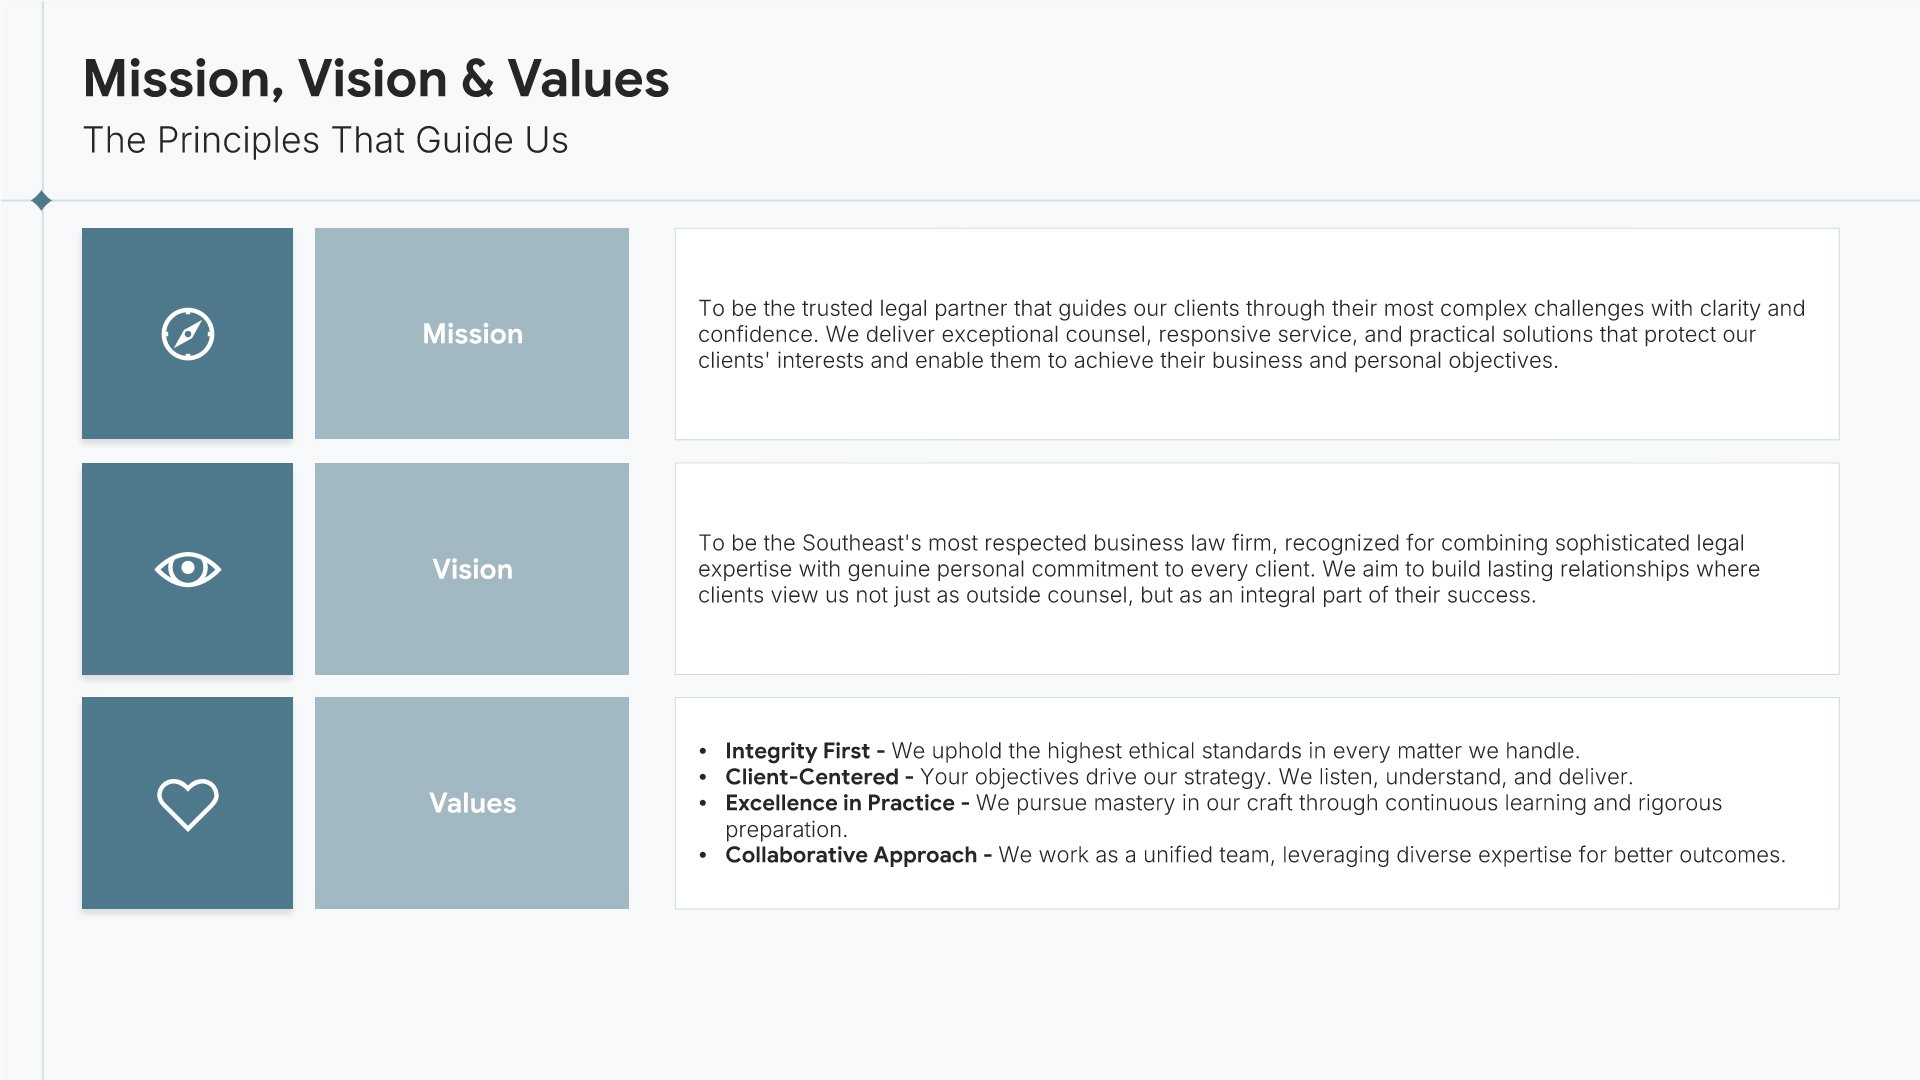Screen dimensions: 1920x1080
Task: Click the bullet point before "Excellence in Practice"
Action: (703, 804)
